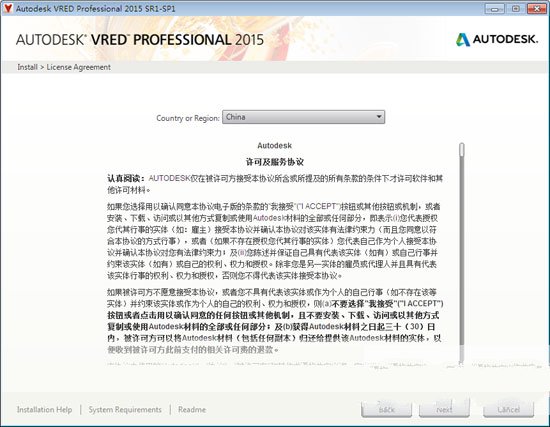Click the VRED app icon in title bar
The image size is (550, 427).
tap(8, 8)
